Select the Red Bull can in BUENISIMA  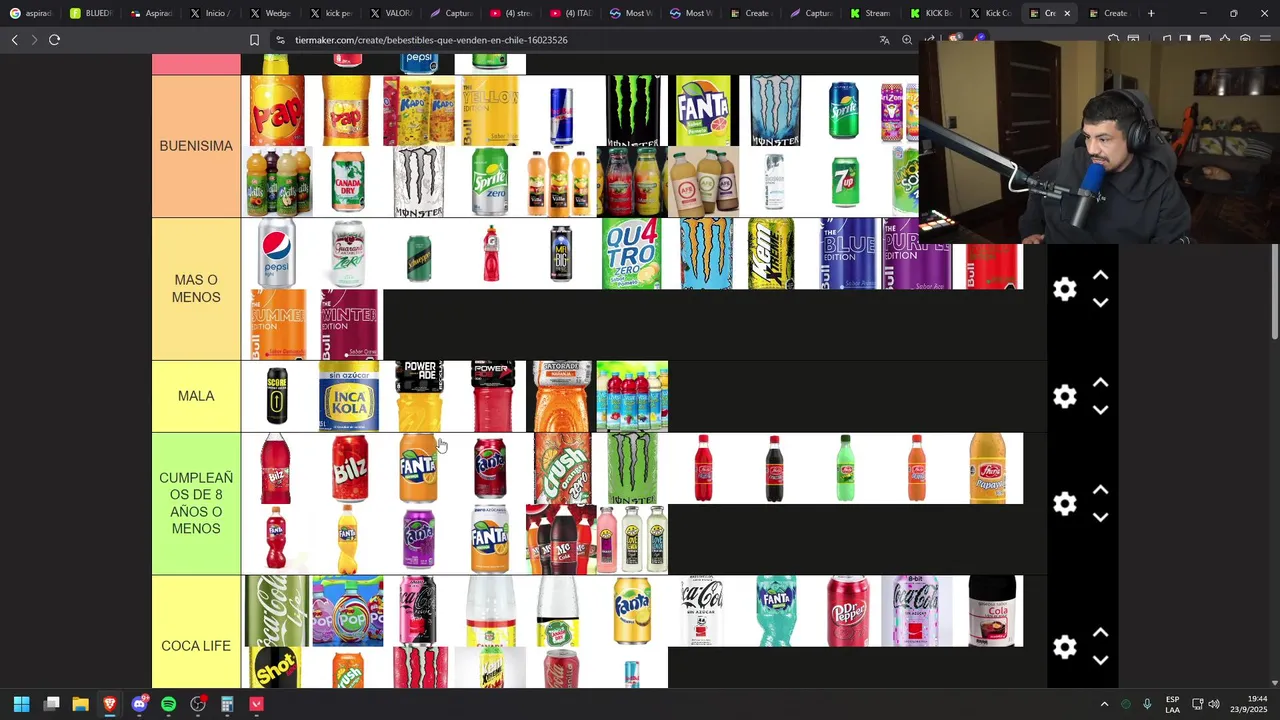pyautogui.click(x=561, y=111)
